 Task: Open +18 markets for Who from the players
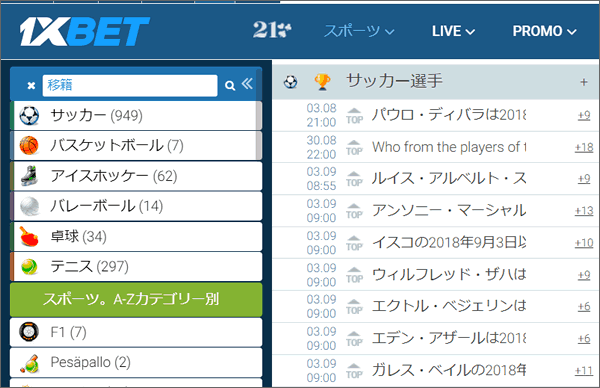click(584, 147)
